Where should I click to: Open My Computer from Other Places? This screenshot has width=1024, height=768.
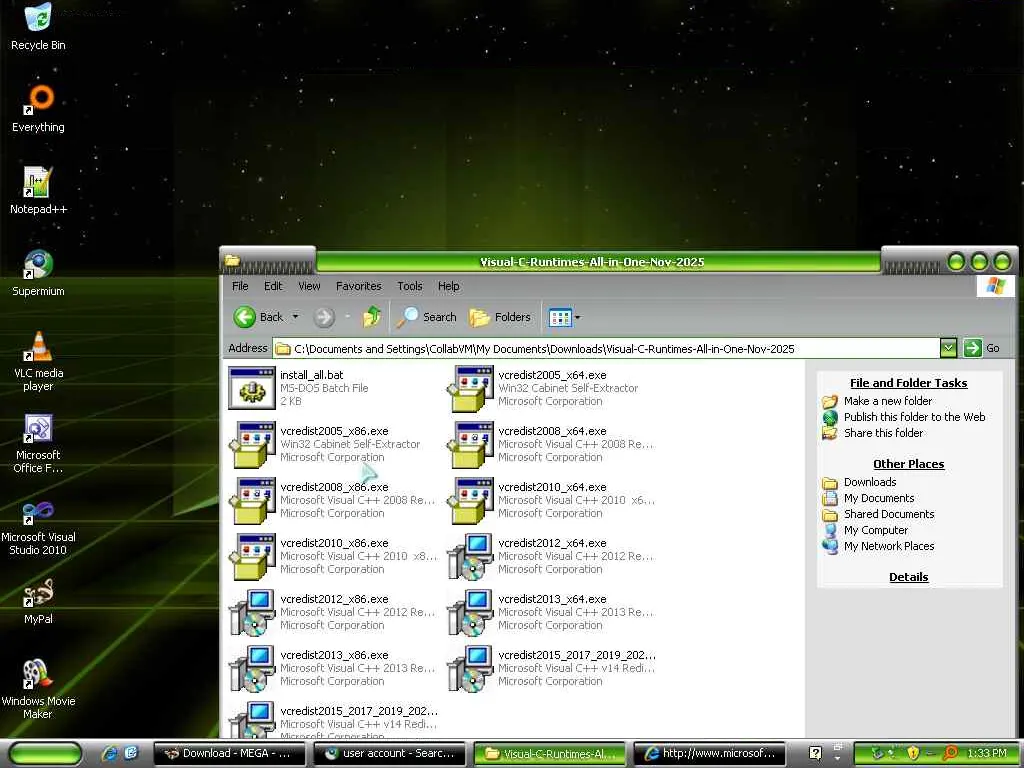(876, 530)
